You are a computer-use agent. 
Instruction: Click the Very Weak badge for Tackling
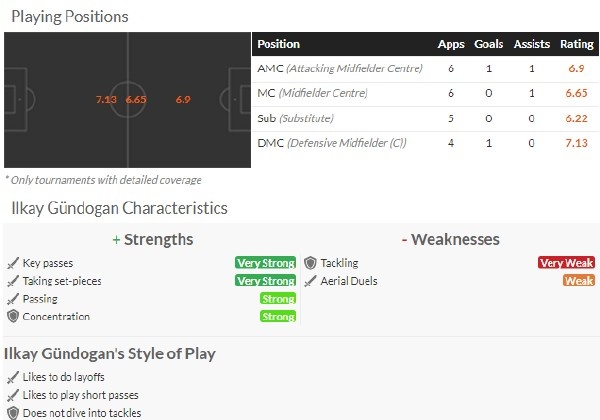pyautogui.click(x=566, y=263)
